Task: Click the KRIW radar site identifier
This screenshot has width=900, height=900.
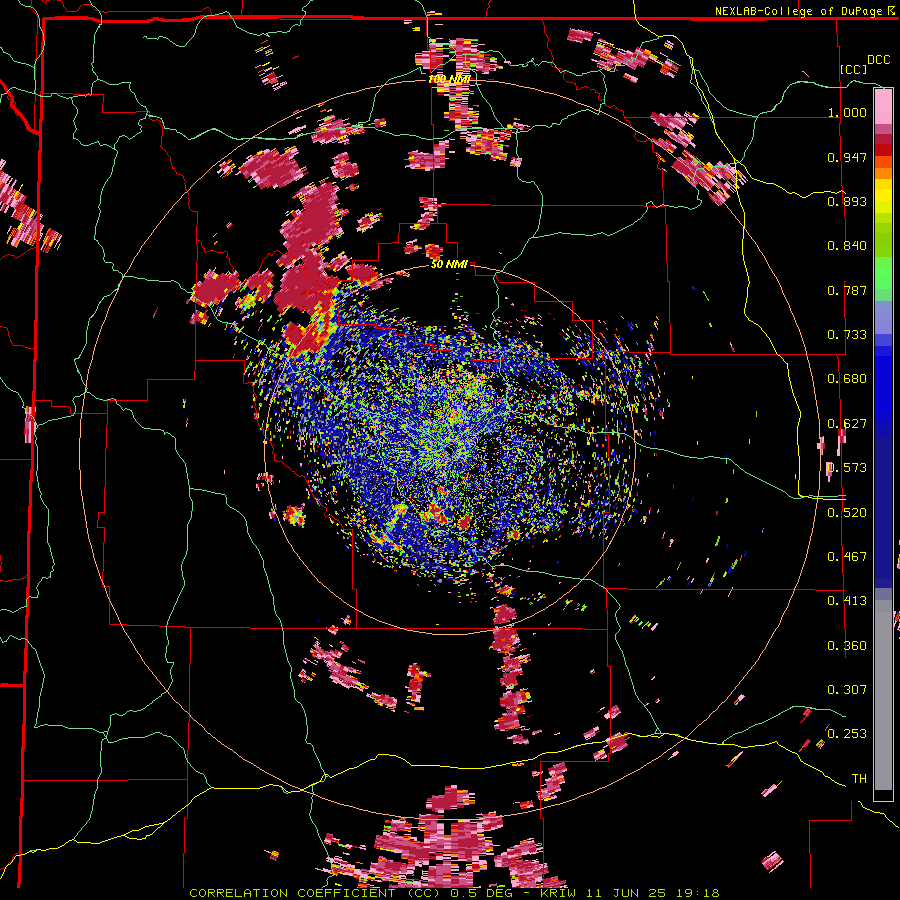Action: point(559,893)
